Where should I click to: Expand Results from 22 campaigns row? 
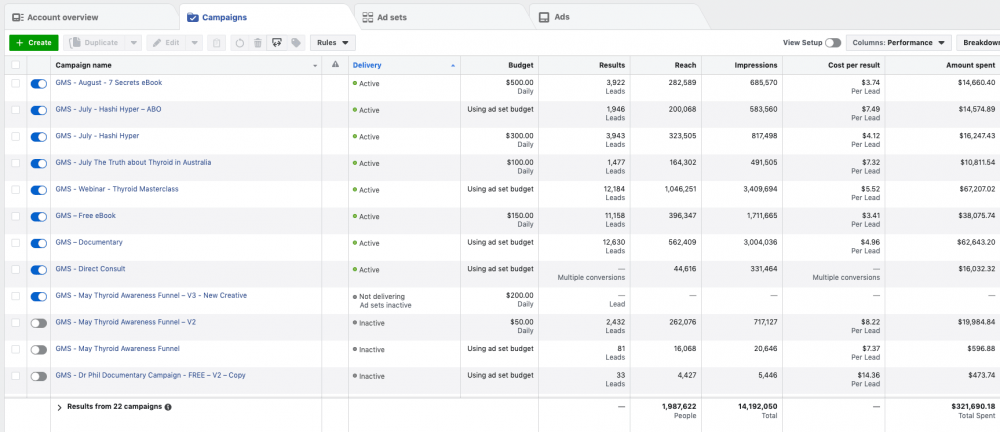click(59, 407)
